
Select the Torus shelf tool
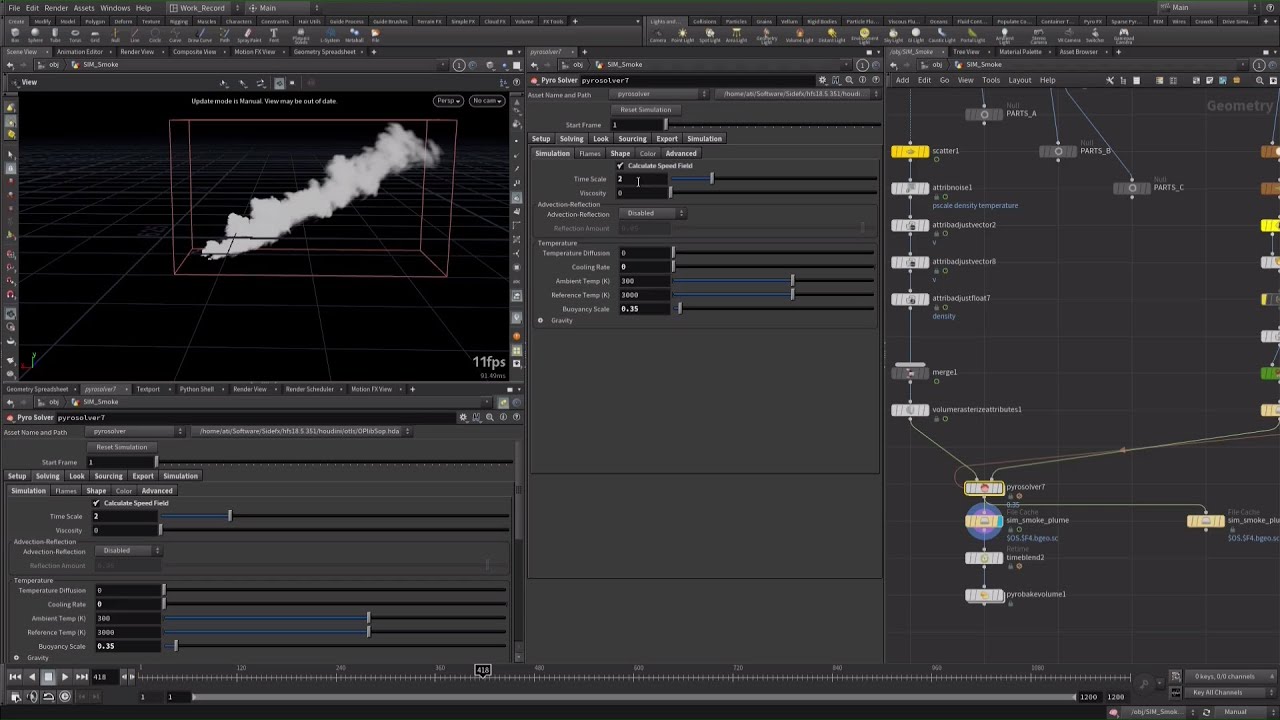(x=75, y=35)
